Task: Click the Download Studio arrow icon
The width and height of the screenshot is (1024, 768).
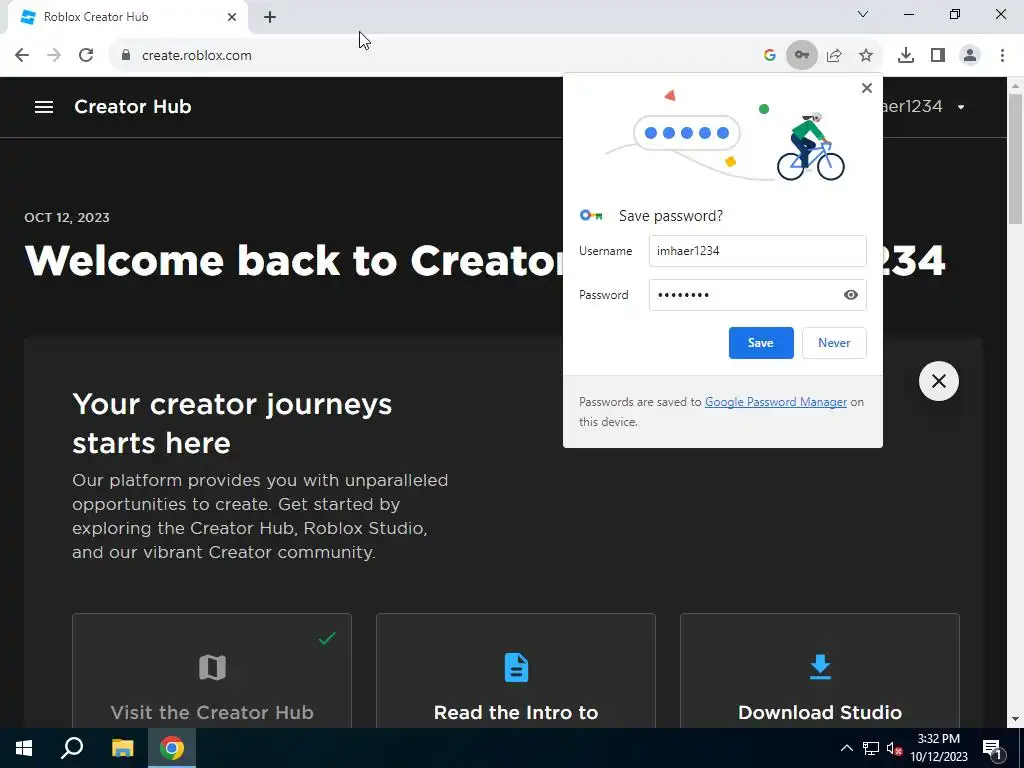Action: coord(820,667)
